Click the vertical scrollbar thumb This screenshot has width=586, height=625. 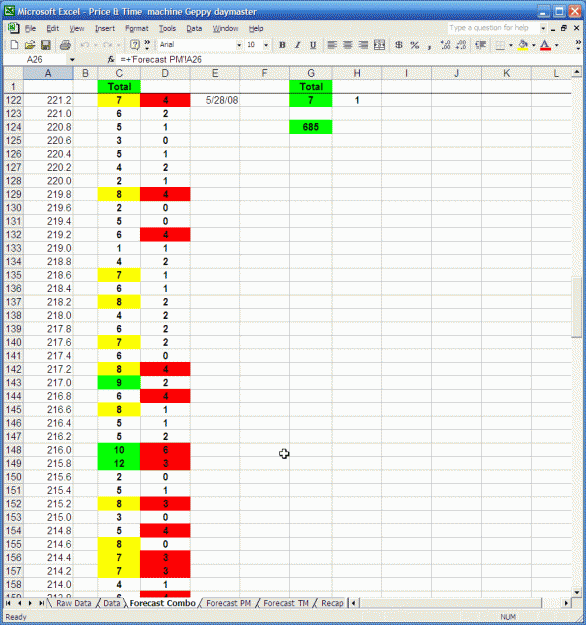pyautogui.click(x=576, y=308)
